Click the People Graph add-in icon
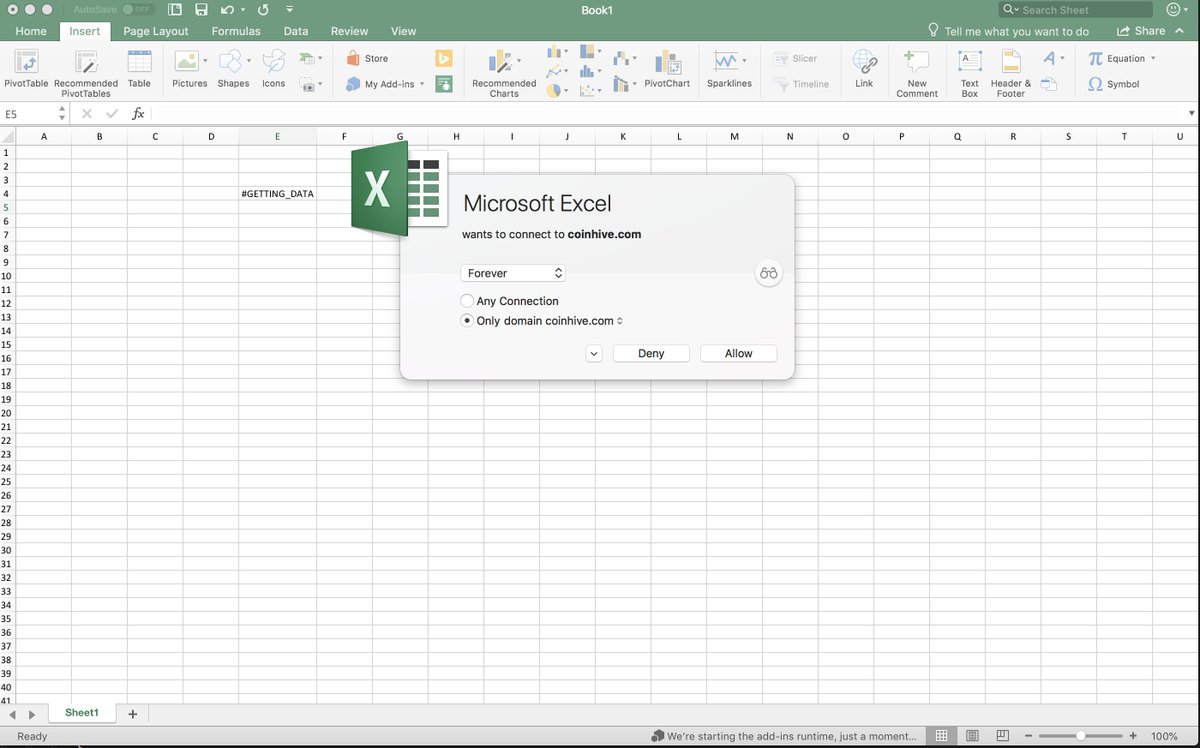The height and width of the screenshot is (748, 1200). 444,84
